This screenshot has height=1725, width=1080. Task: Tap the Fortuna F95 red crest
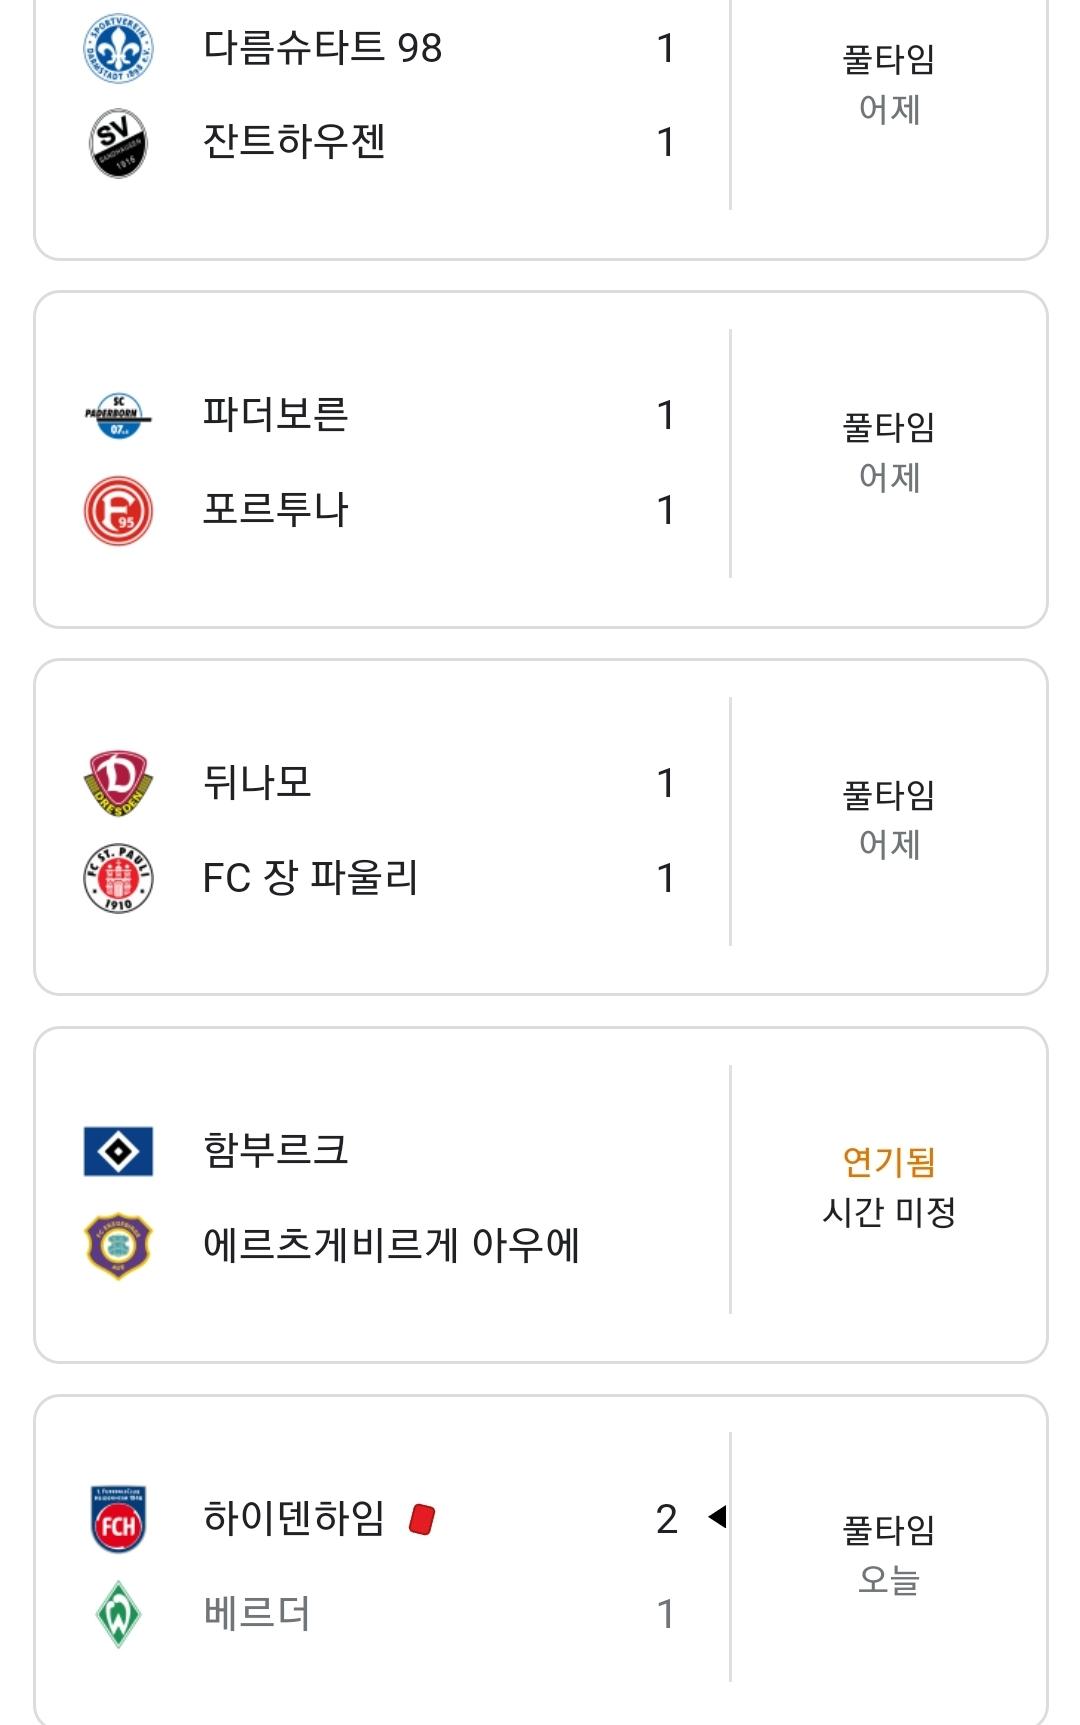[118, 510]
